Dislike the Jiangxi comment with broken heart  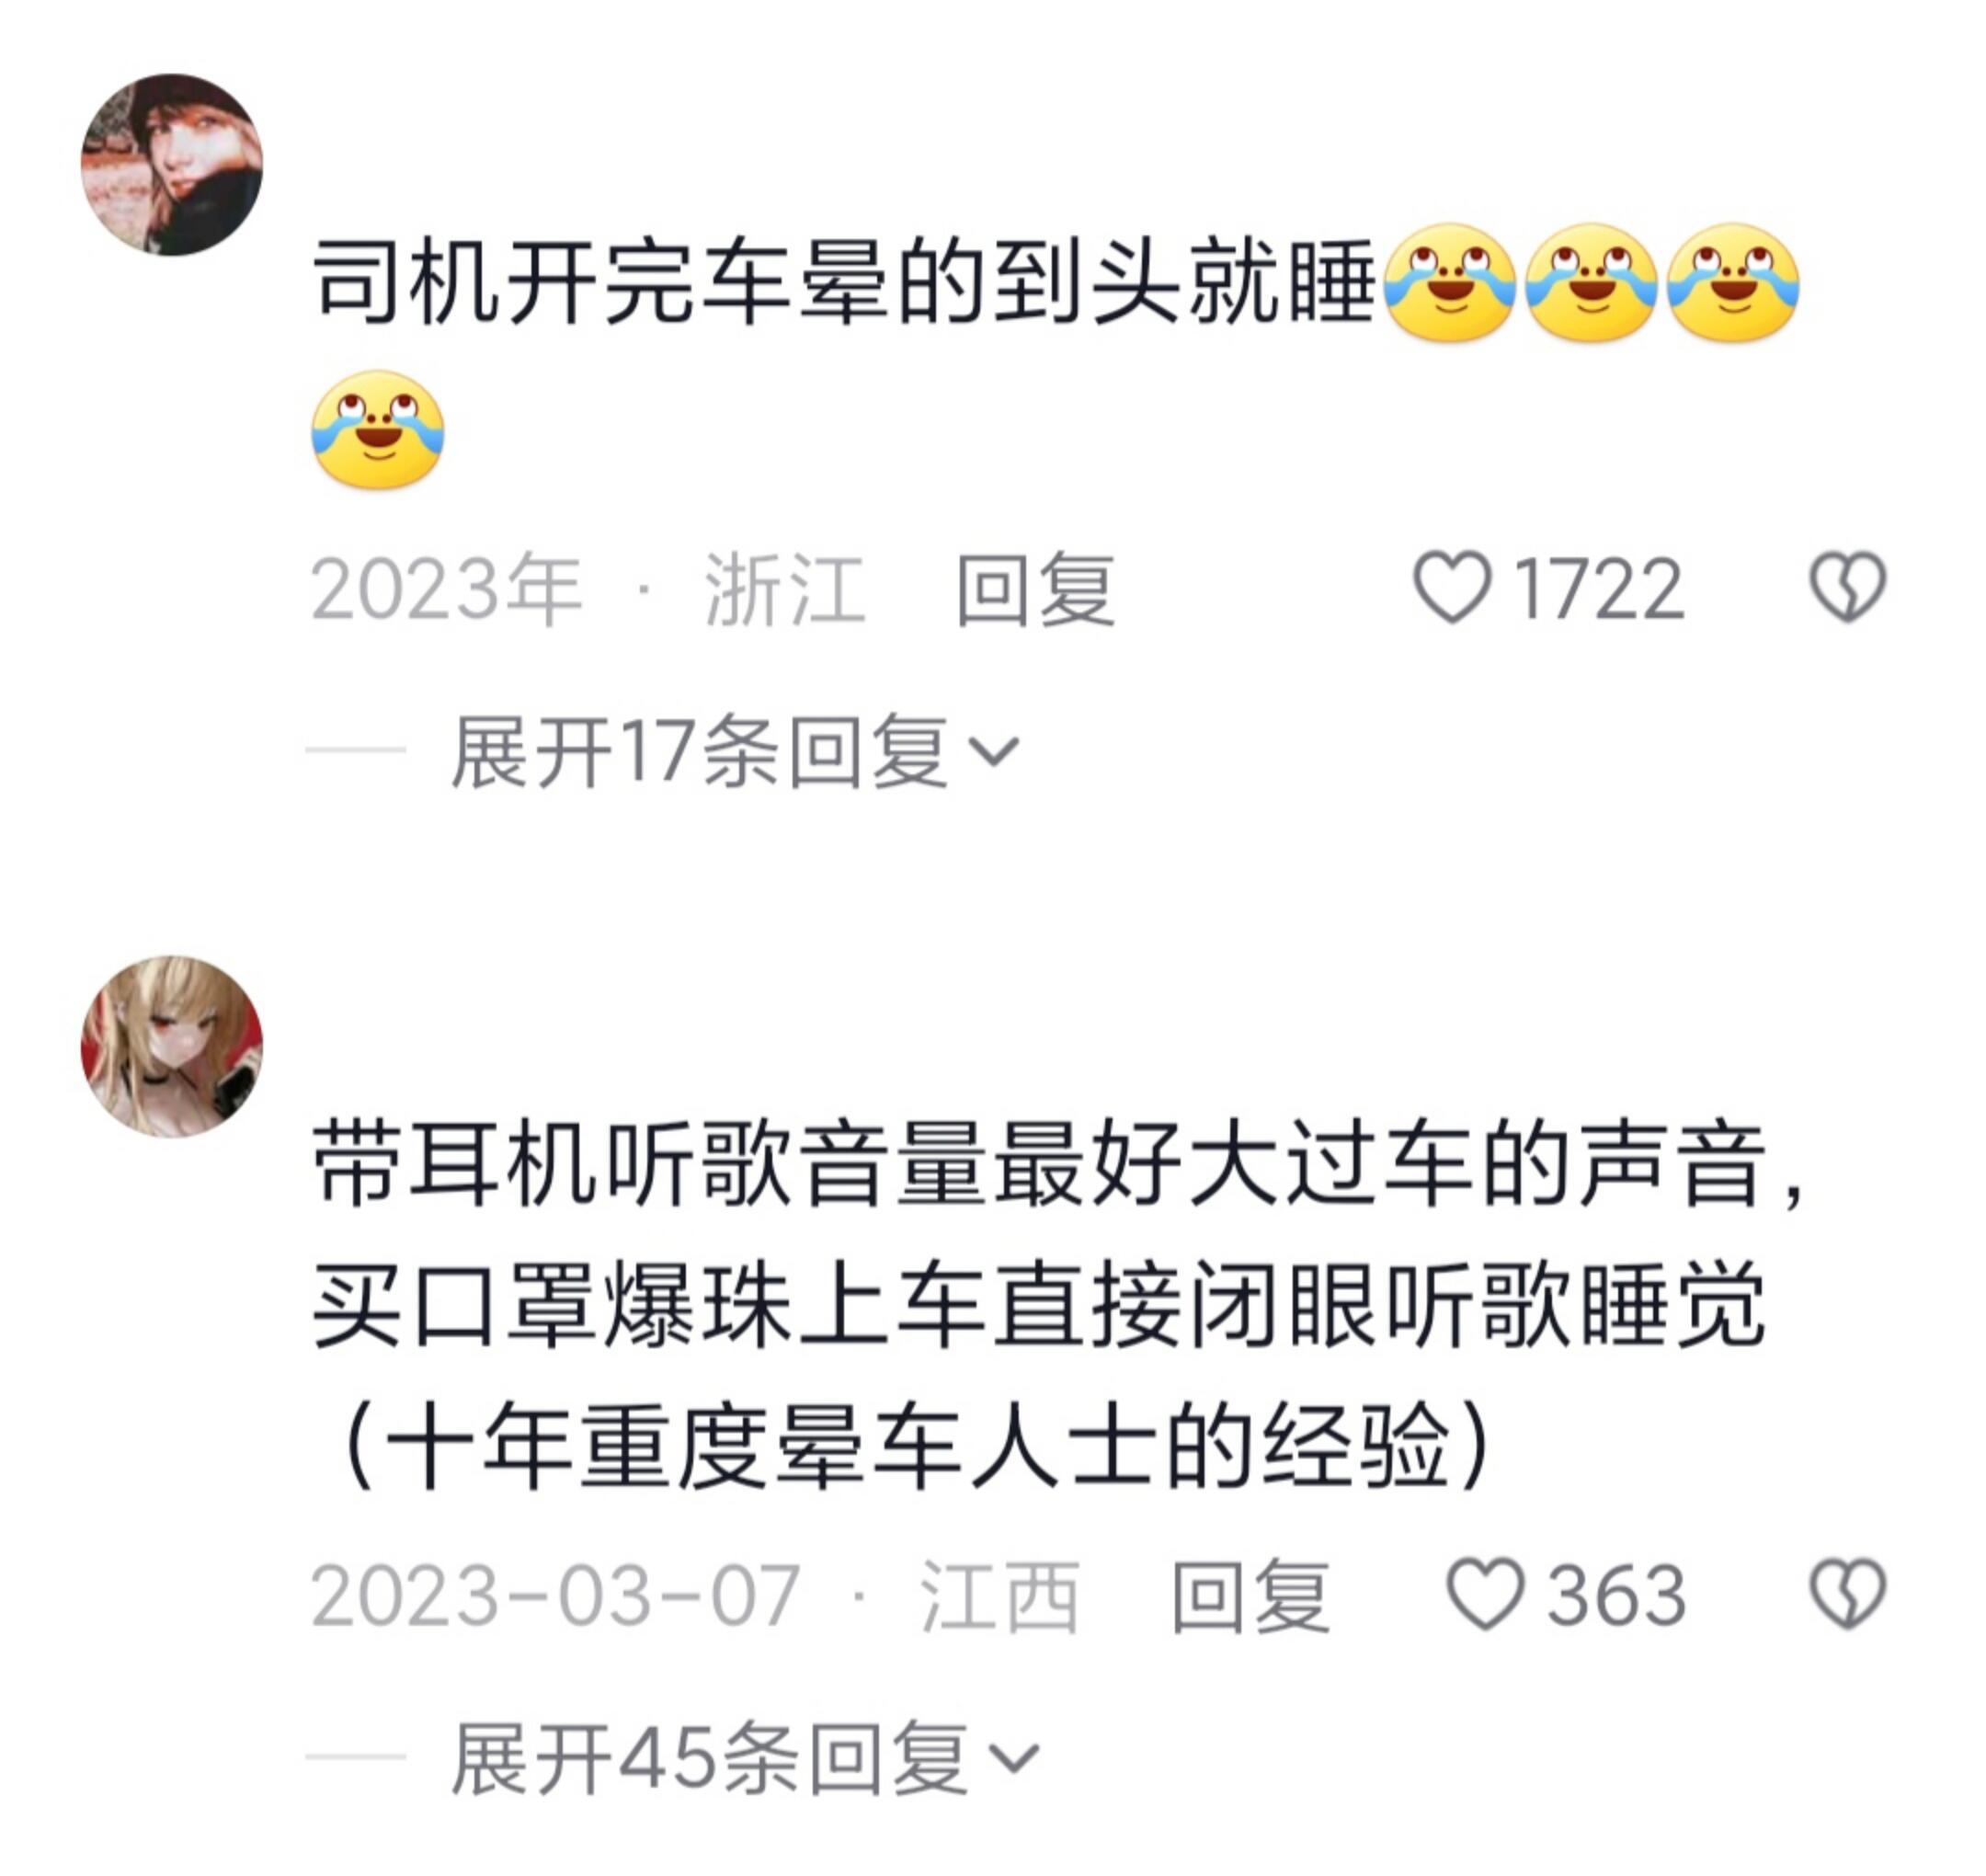(1848, 1595)
